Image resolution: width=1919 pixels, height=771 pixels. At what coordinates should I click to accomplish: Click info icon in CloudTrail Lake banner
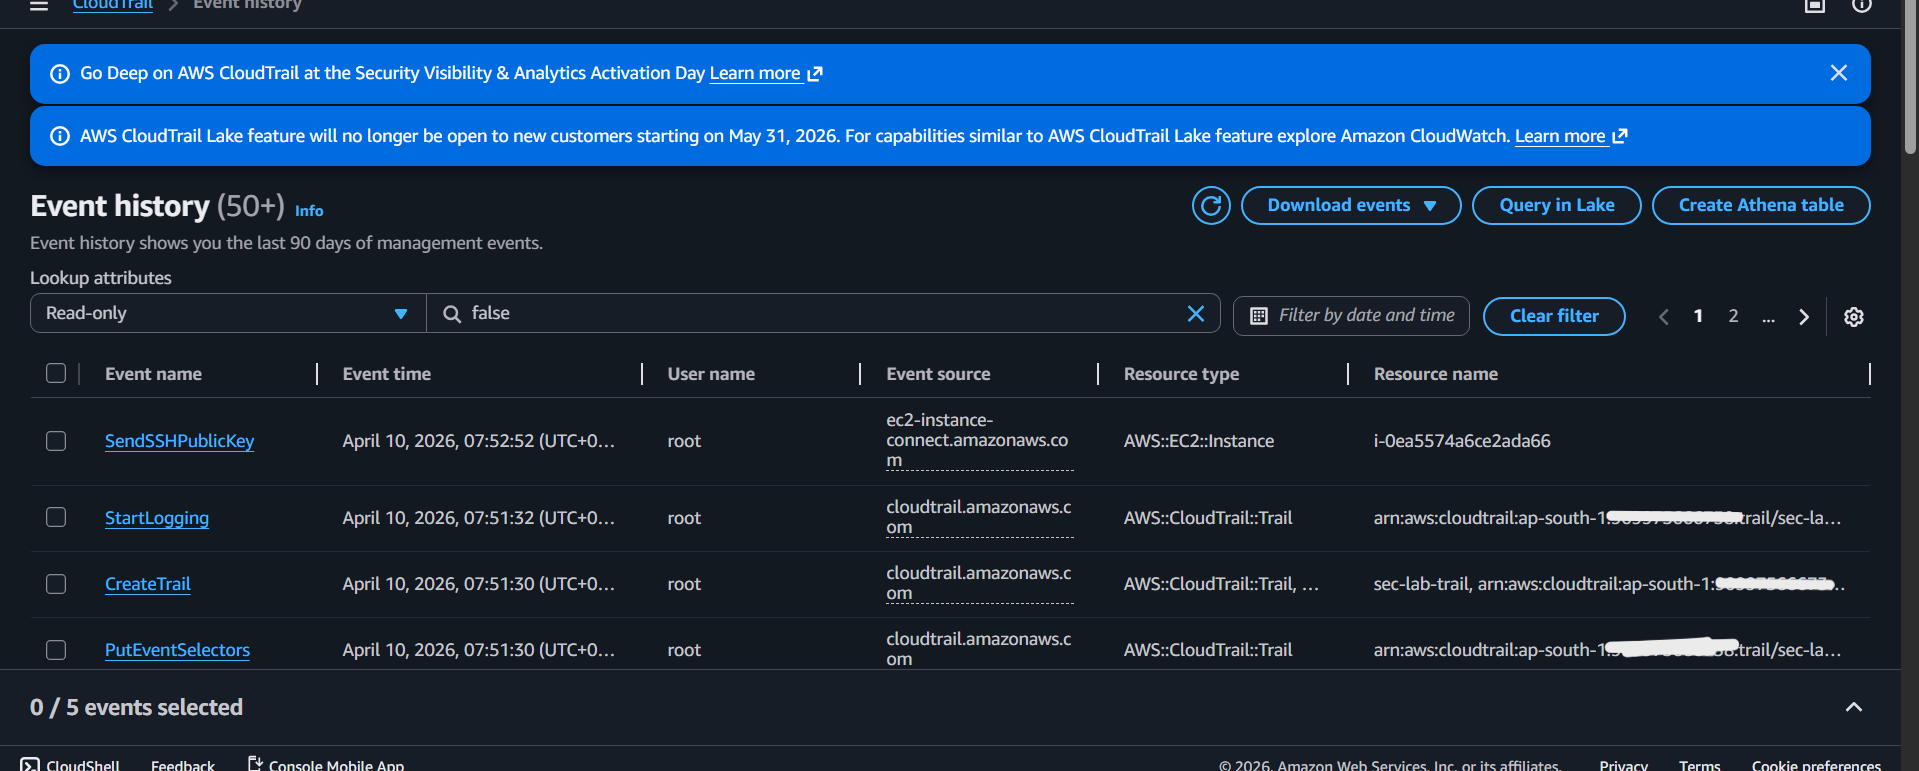[x=60, y=136]
